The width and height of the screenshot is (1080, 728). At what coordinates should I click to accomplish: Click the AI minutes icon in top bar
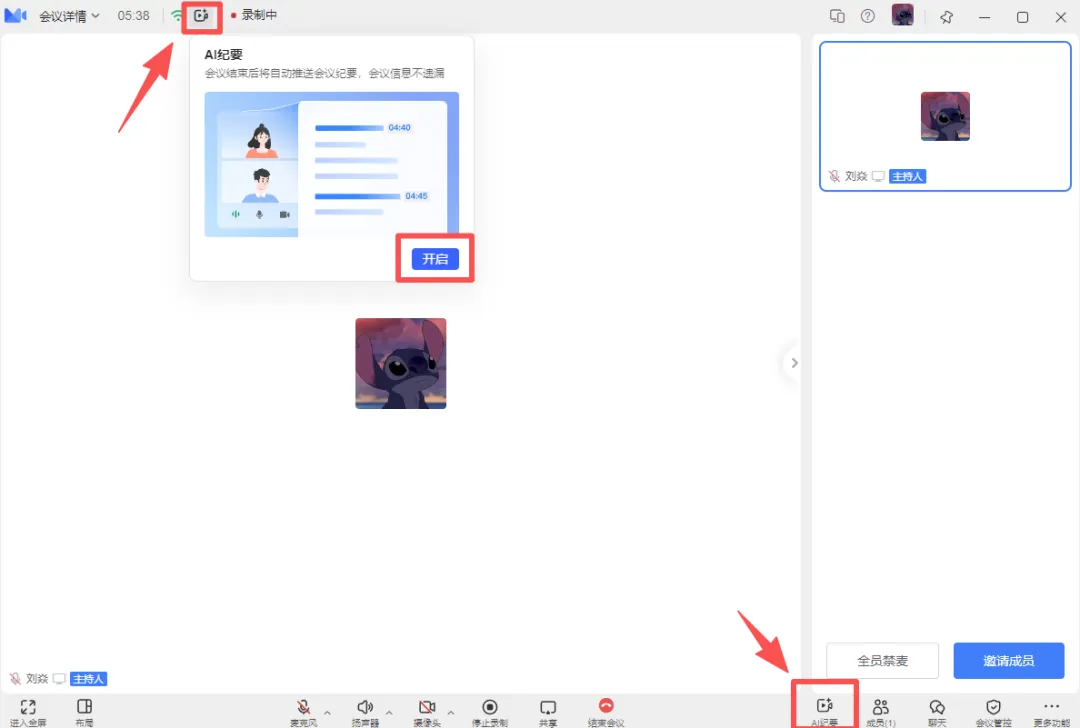pyautogui.click(x=201, y=16)
